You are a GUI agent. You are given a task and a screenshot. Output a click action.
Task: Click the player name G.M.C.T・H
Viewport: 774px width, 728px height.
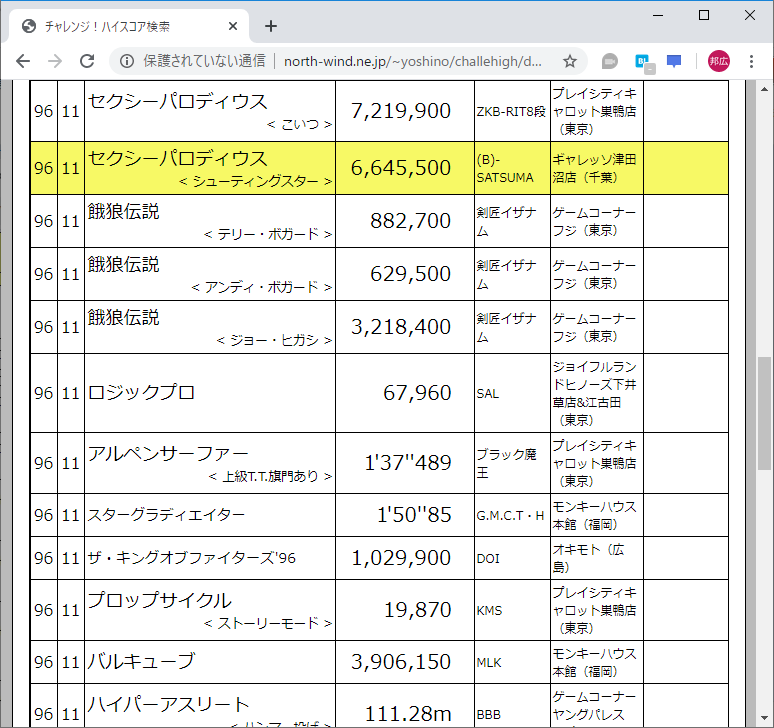tap(510, 516)
